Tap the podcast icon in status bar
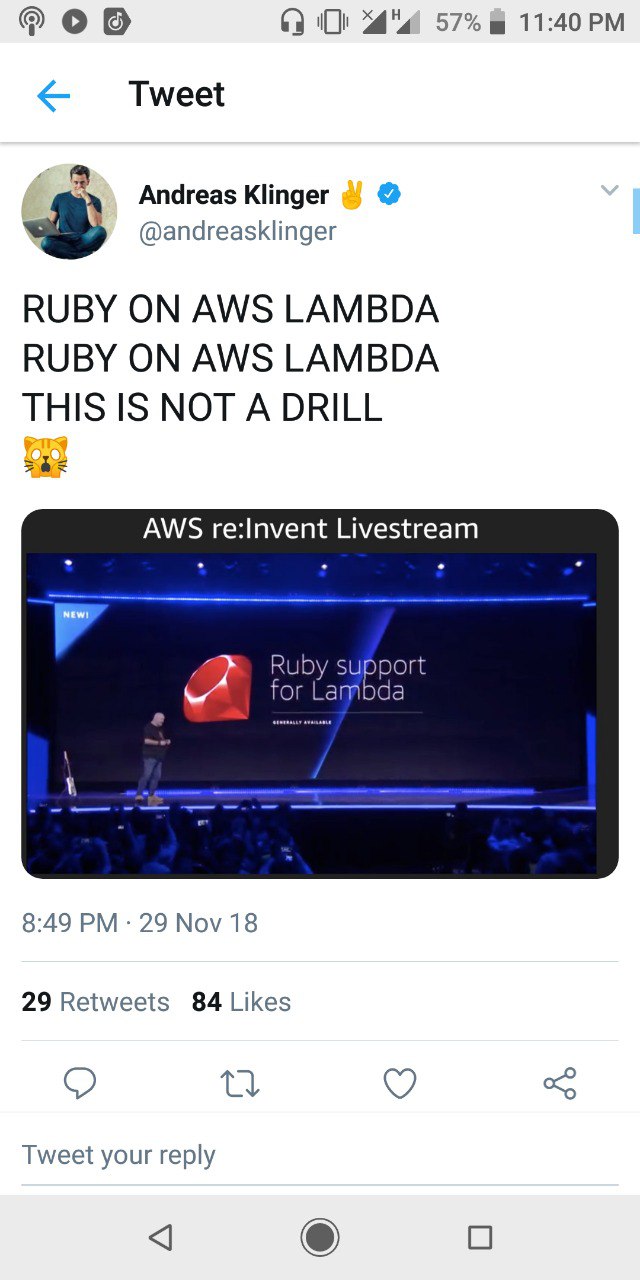Image resolution: width=640 pixels, height=1280 pixels. [33, 22]
